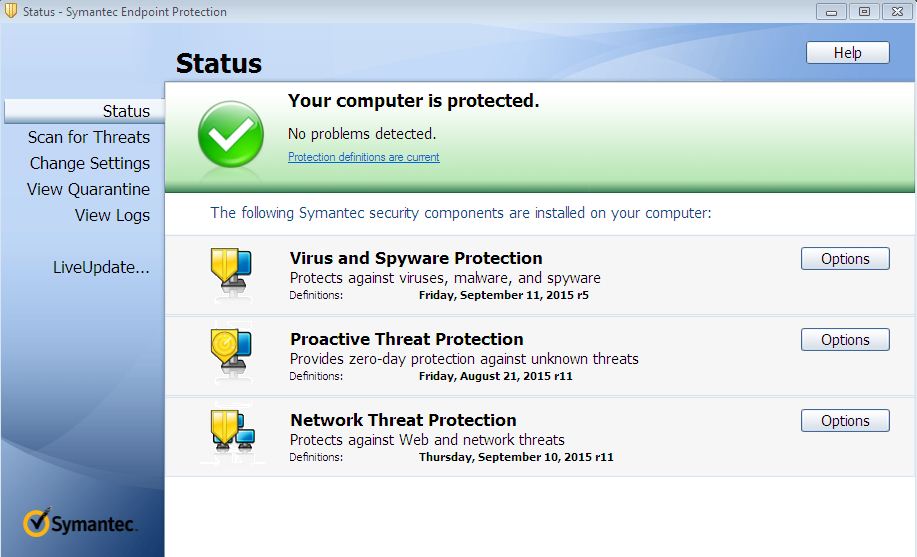Click the Symantec shield icon in title bar

tap(10, 12)
